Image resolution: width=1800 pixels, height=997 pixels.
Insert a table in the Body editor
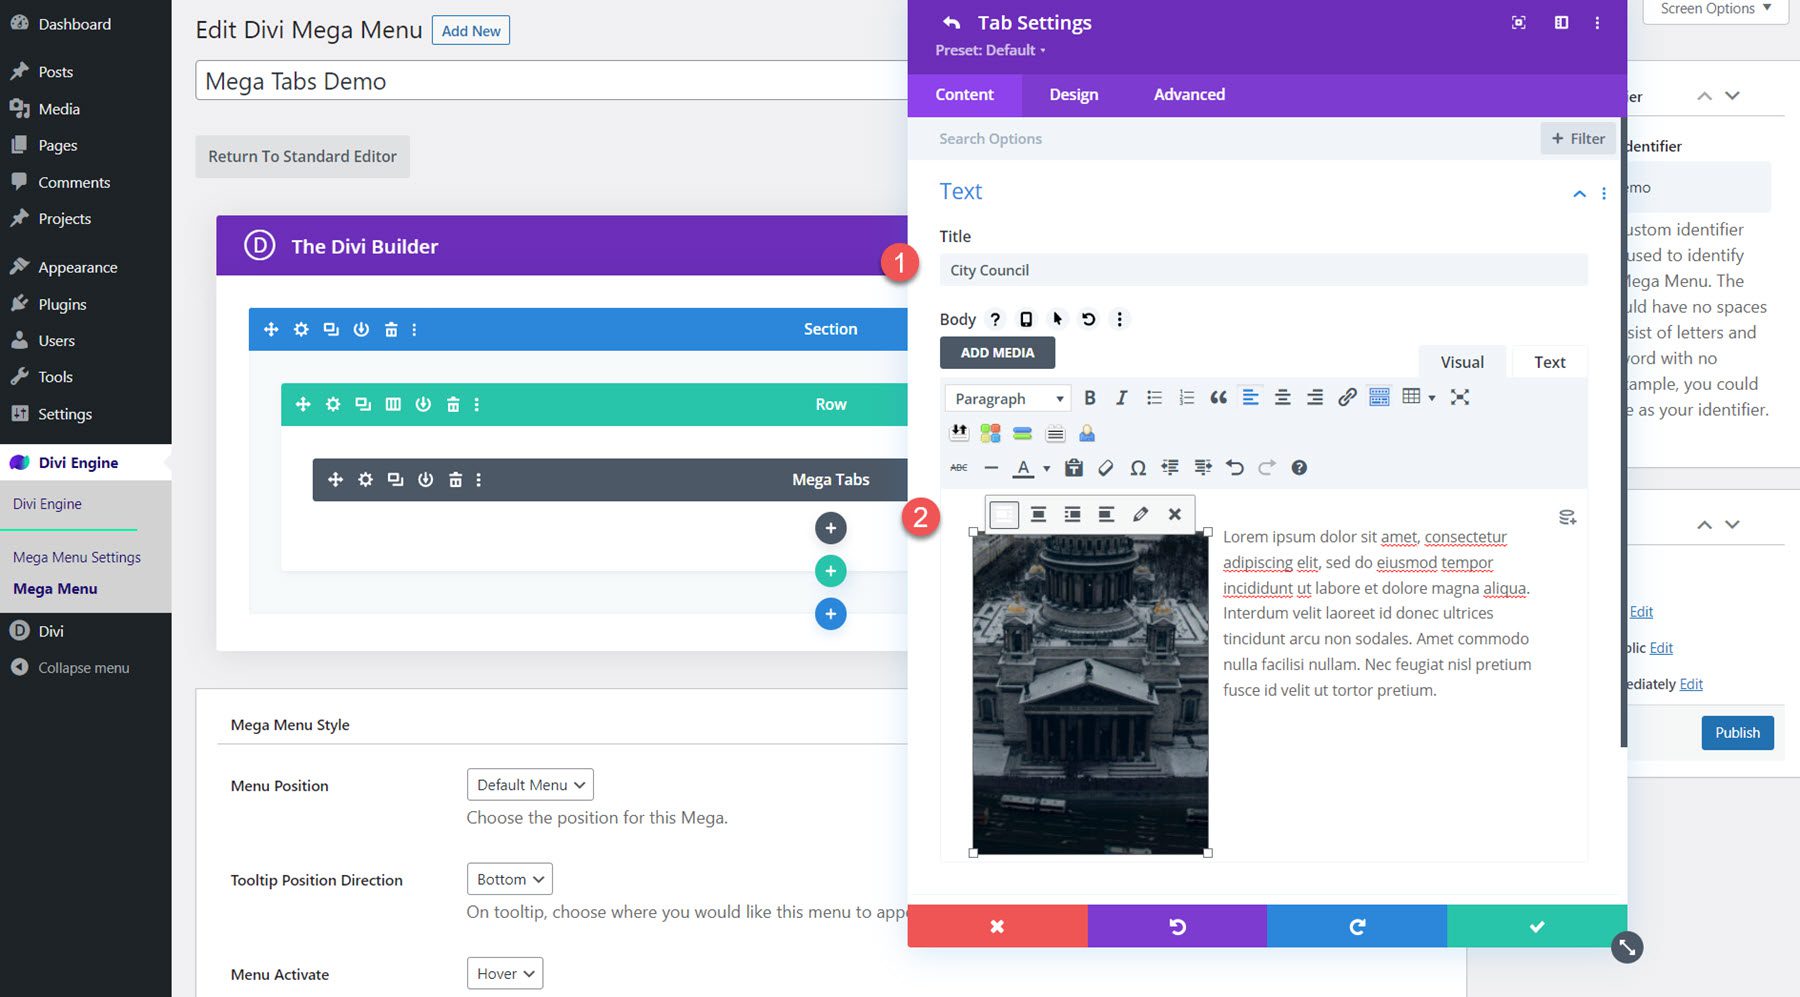pos(1411,397)
